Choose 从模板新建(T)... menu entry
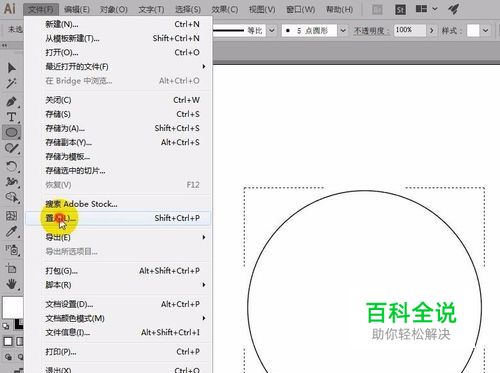The width and height of the screenshot is (500, 373). pyautogui.click(x=118, y=38)
